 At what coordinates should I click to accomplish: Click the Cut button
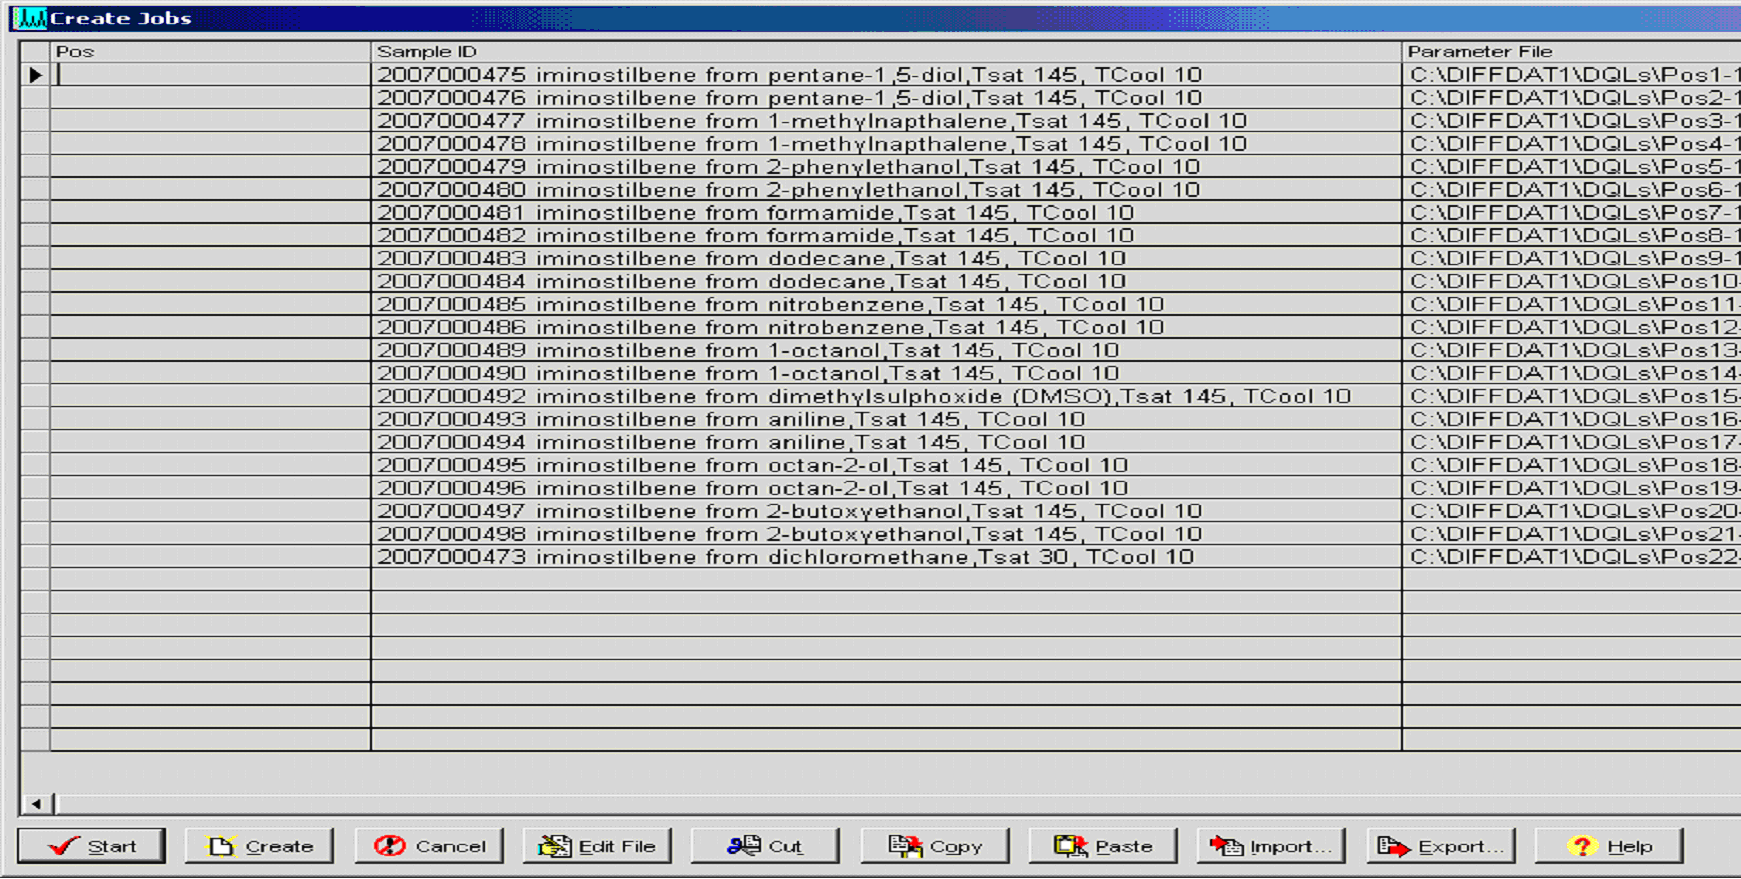pyautogui.click(x=765, y=846)
